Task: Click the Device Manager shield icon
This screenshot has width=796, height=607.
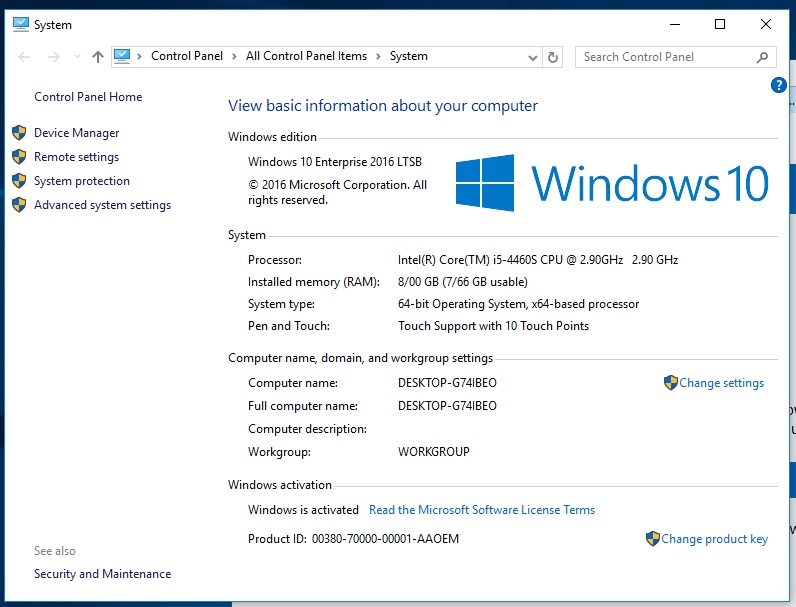Action: (x=19, y=132)
